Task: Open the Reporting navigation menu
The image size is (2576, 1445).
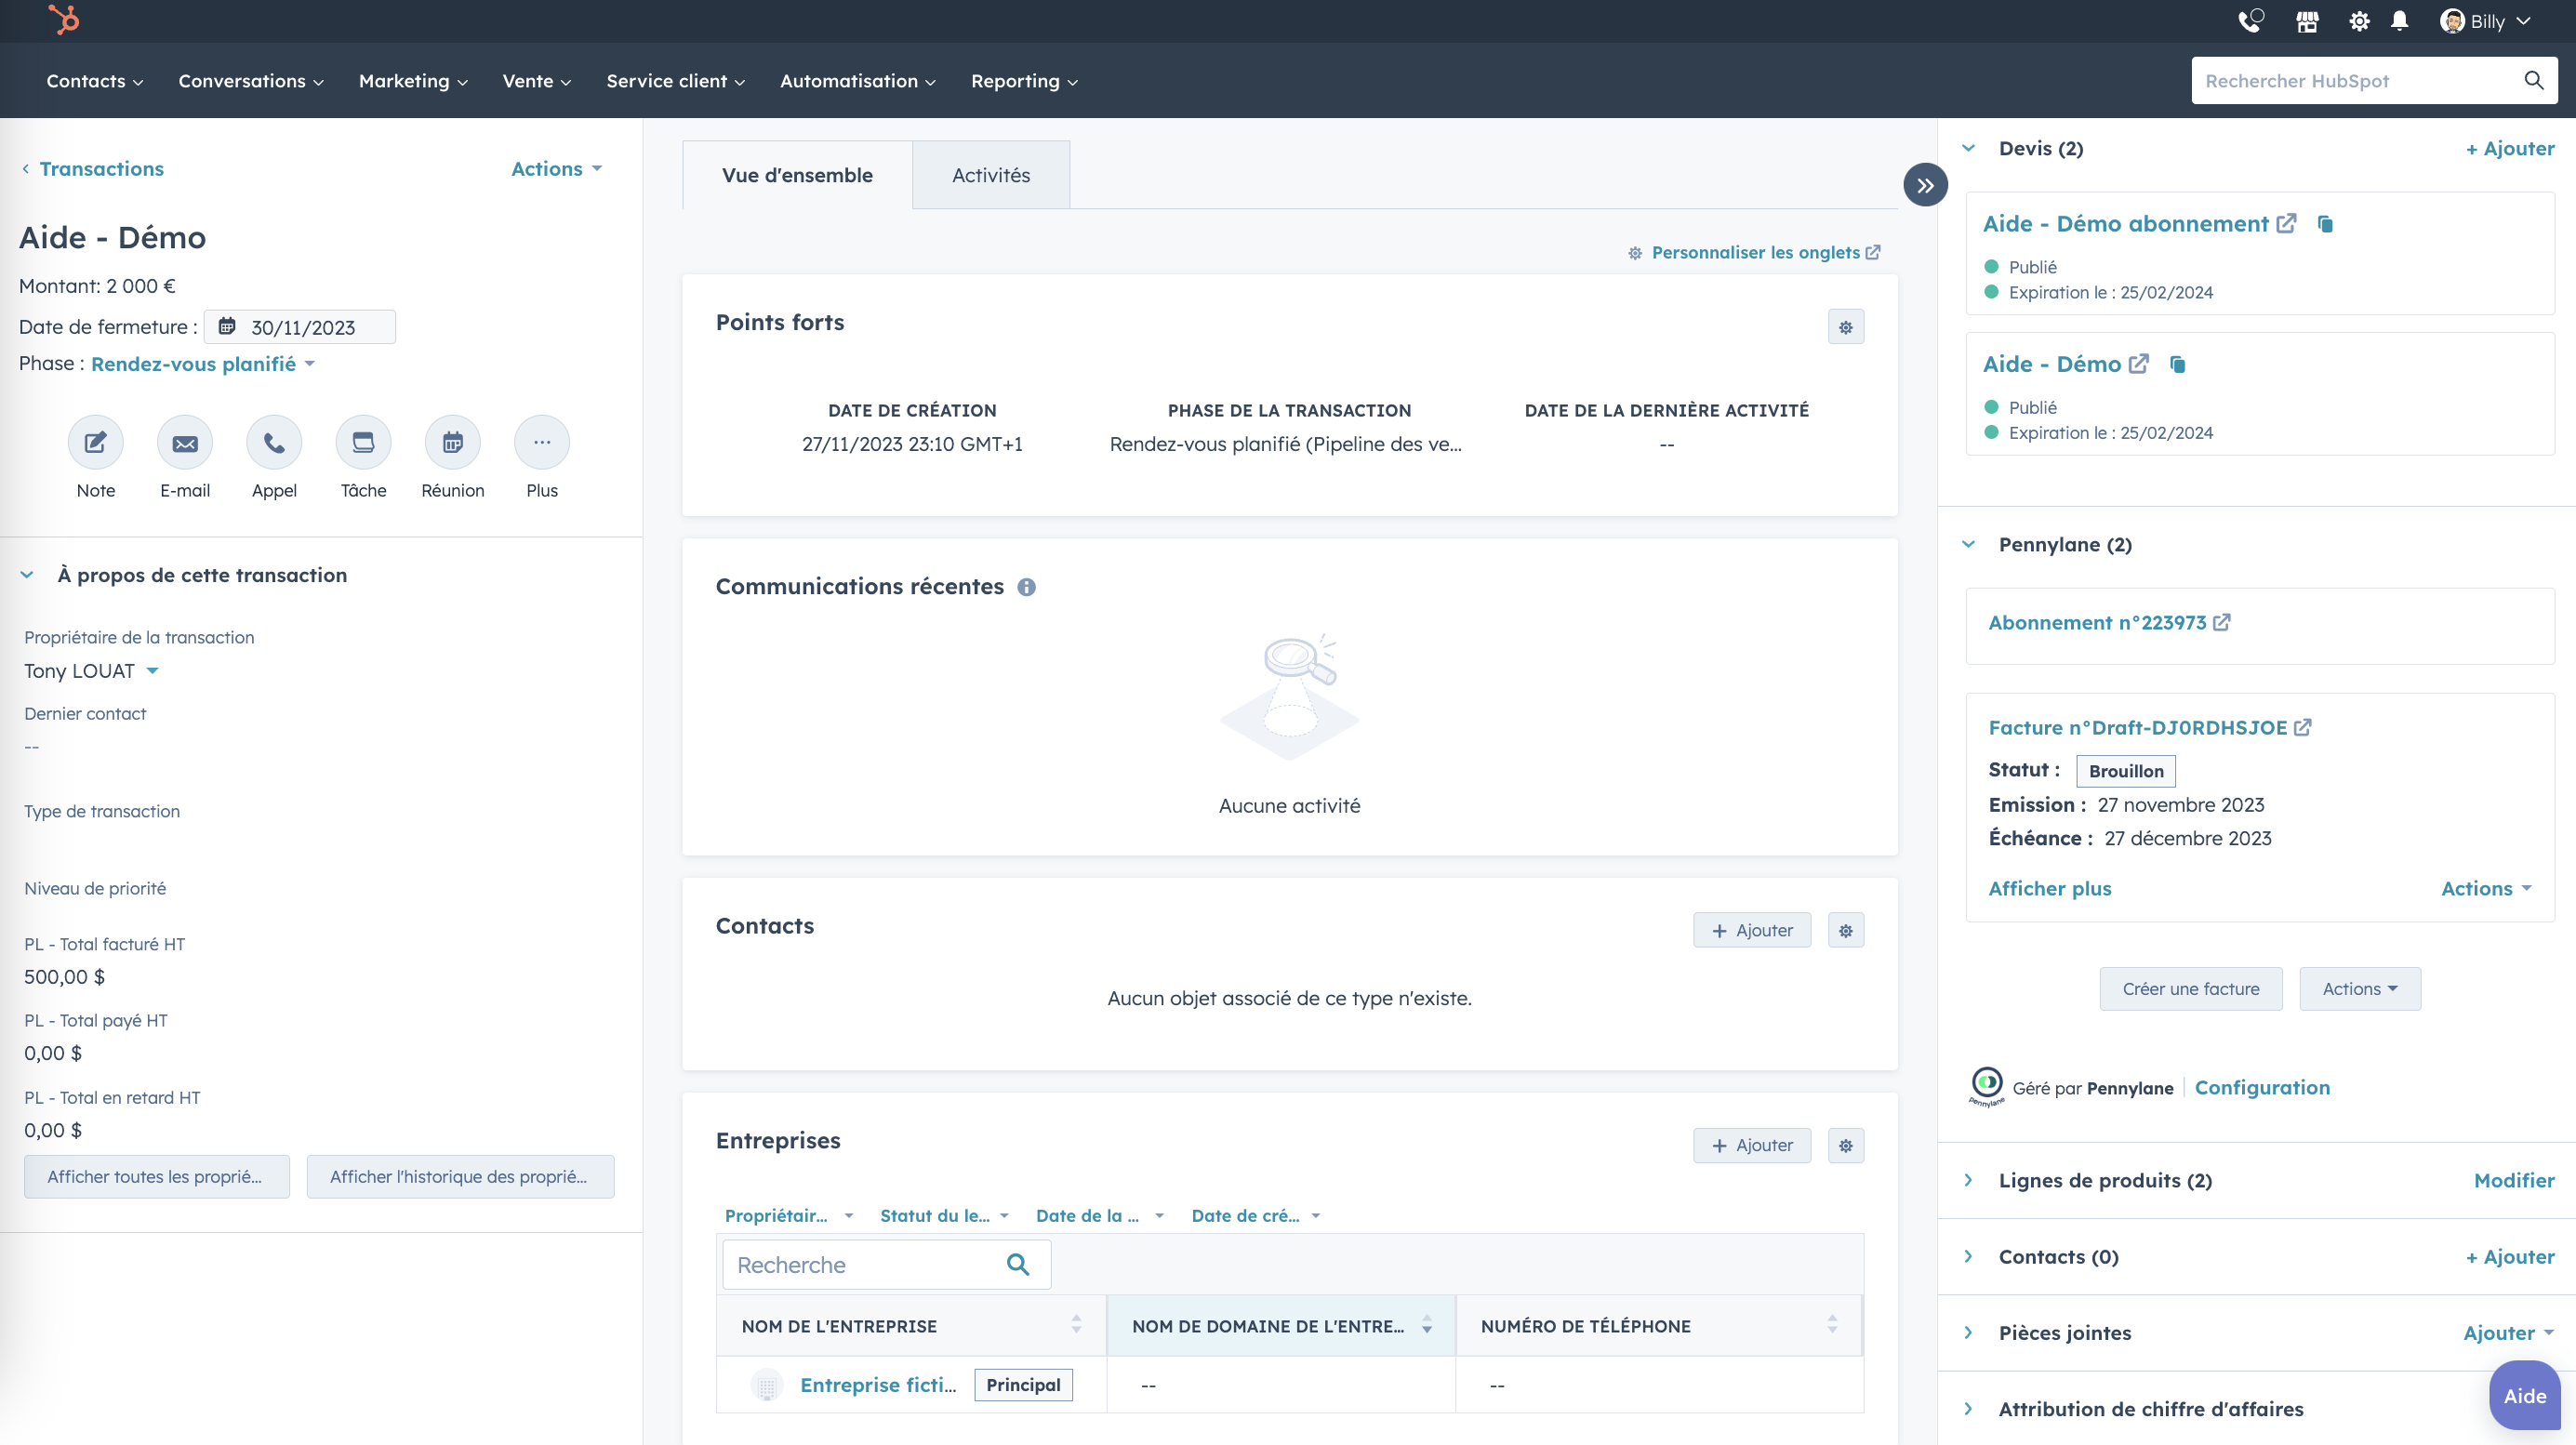Action: pos(1024,81)
